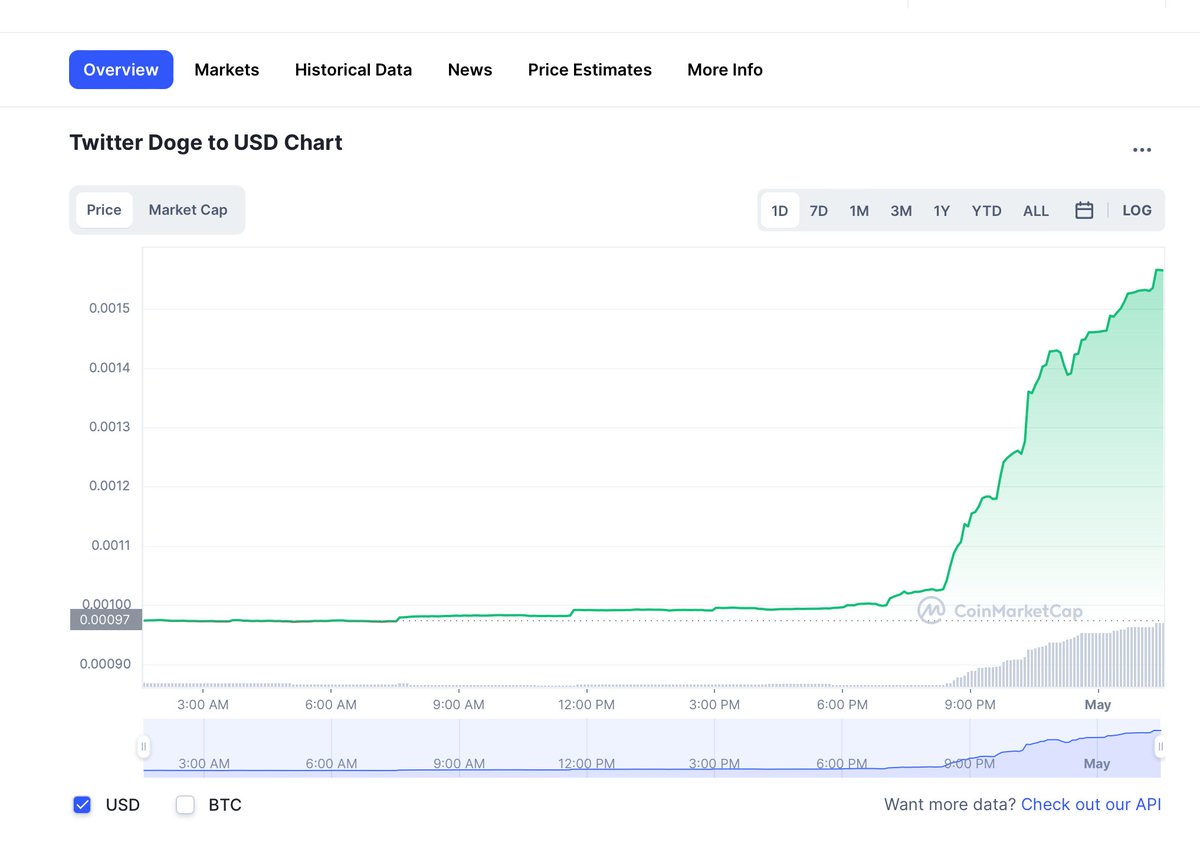View the Price Estimates tab
This screenshot has height=852, width=1200.
590,70
